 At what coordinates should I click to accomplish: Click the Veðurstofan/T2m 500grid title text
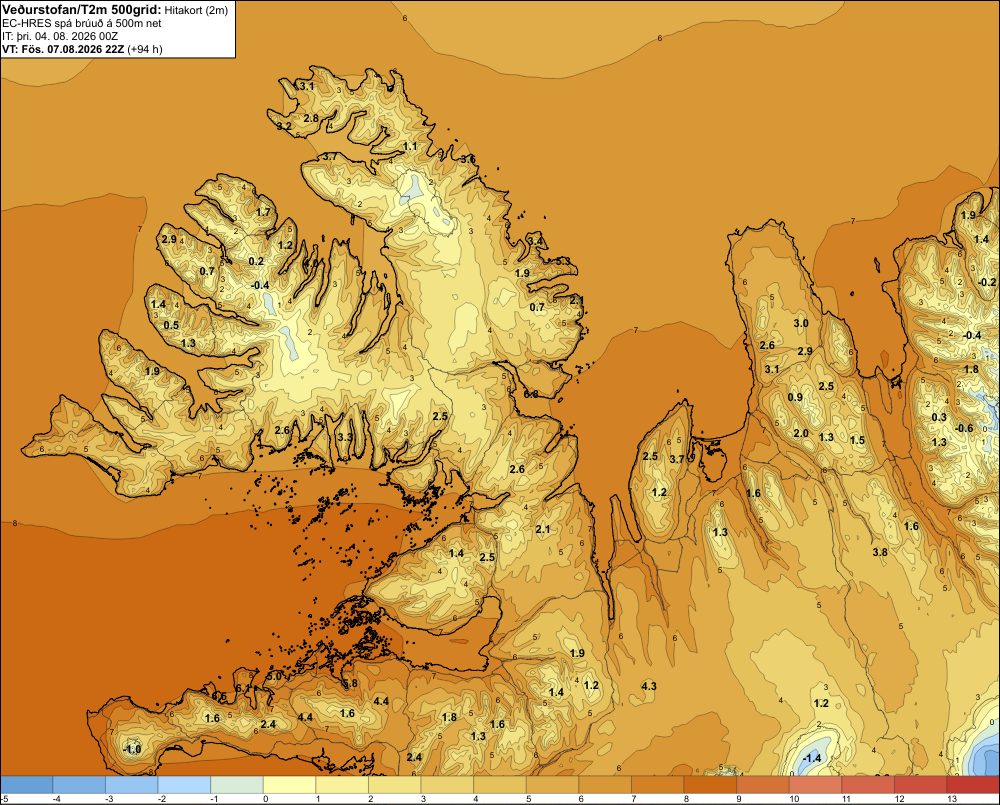82,9
